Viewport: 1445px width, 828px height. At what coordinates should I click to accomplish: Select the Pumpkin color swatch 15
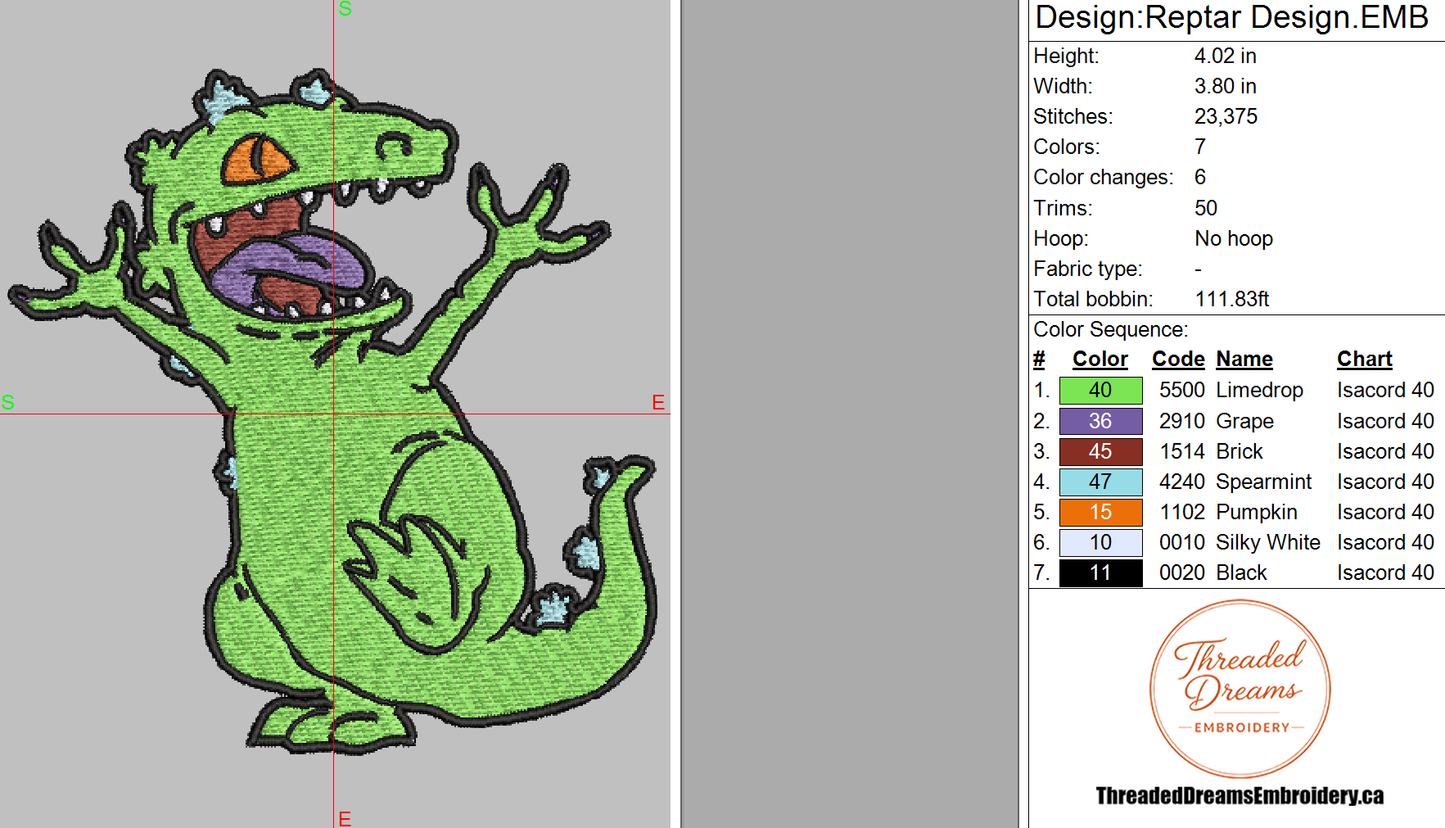[1100, 512]
